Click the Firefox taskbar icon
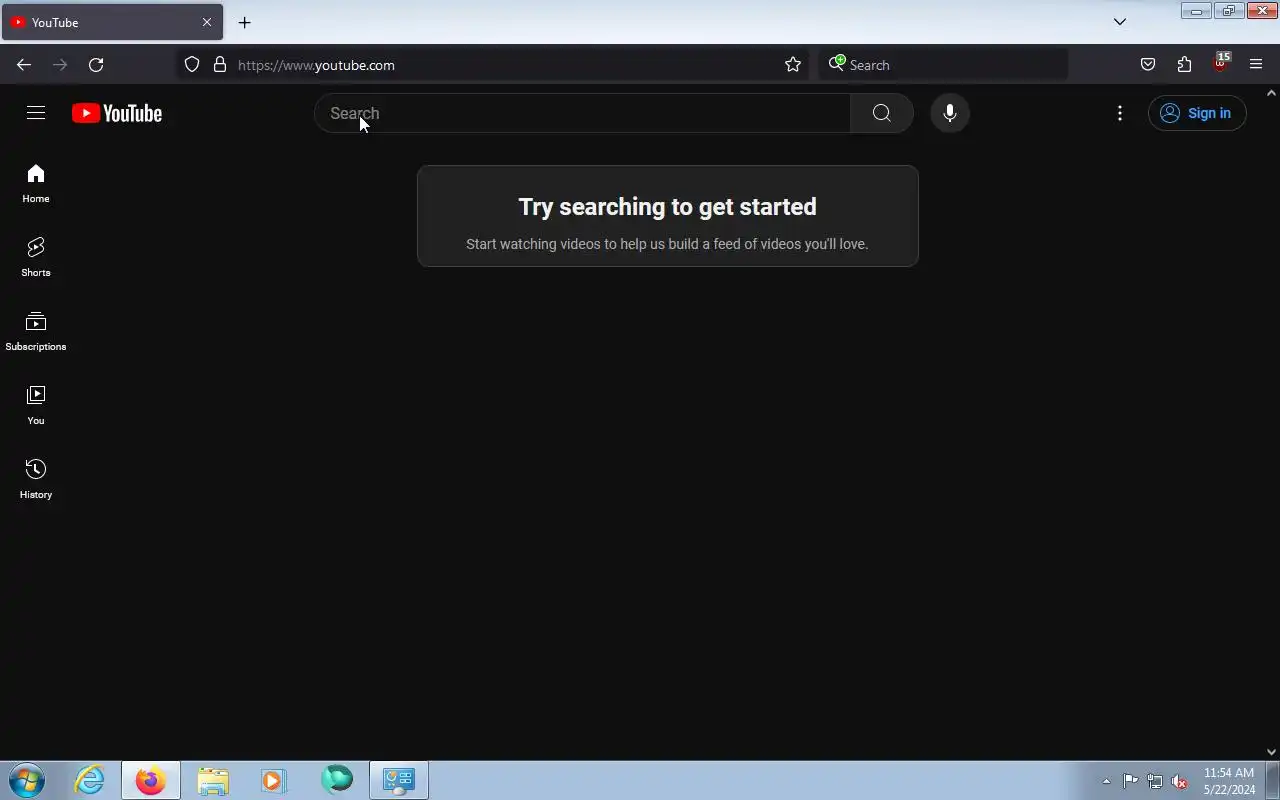This screenshot has width=1280, height=800. click(x=151, y=780)
